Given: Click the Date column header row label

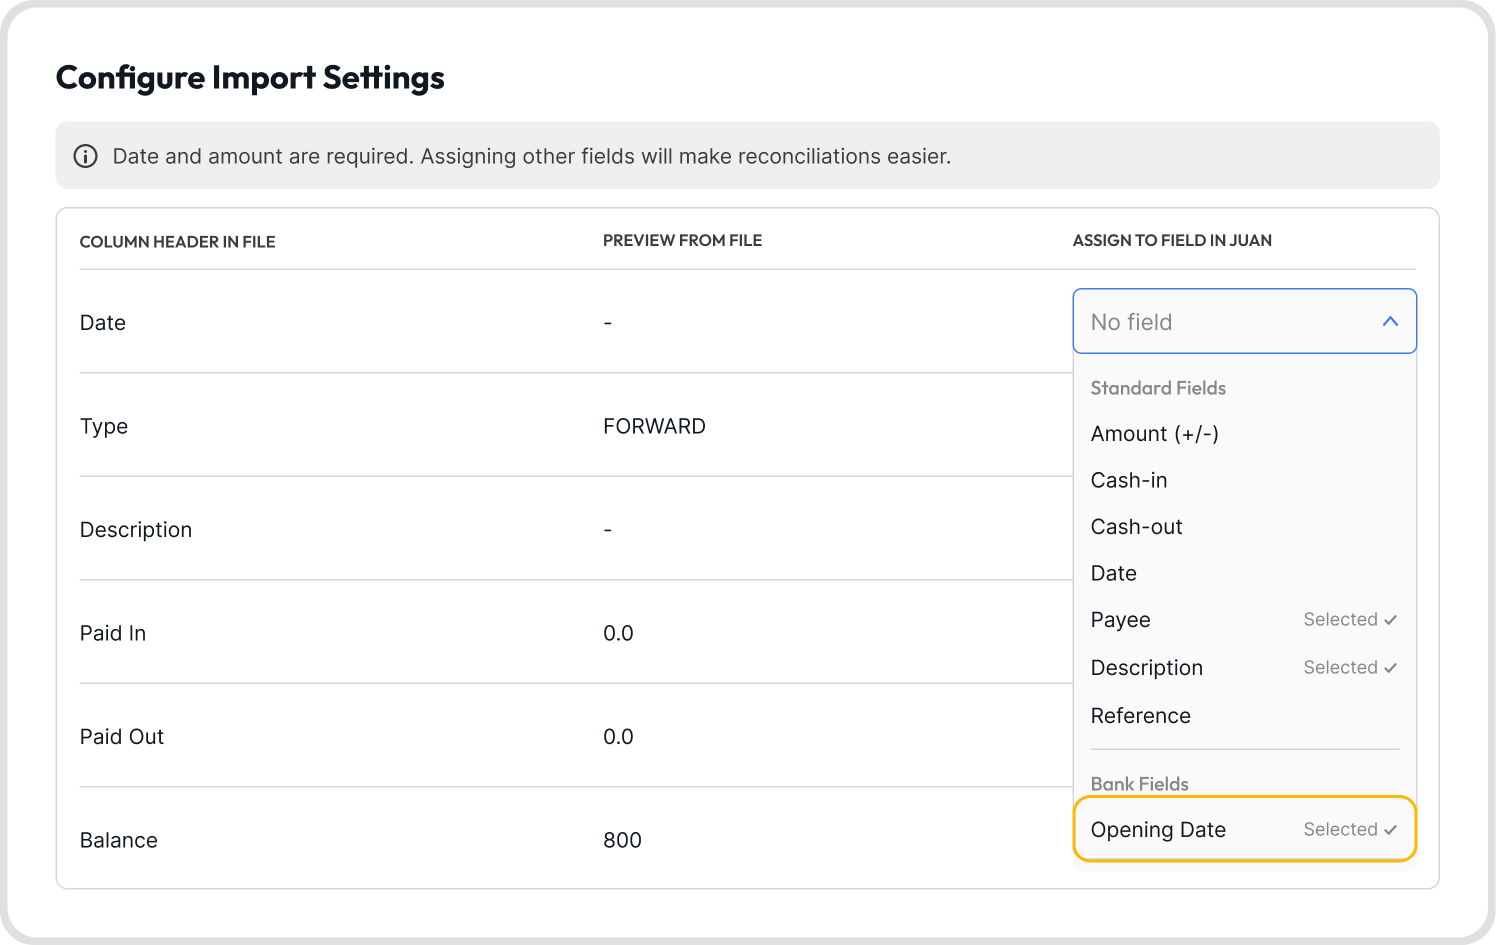Looking at the screenshot, I should coord(103,323).
